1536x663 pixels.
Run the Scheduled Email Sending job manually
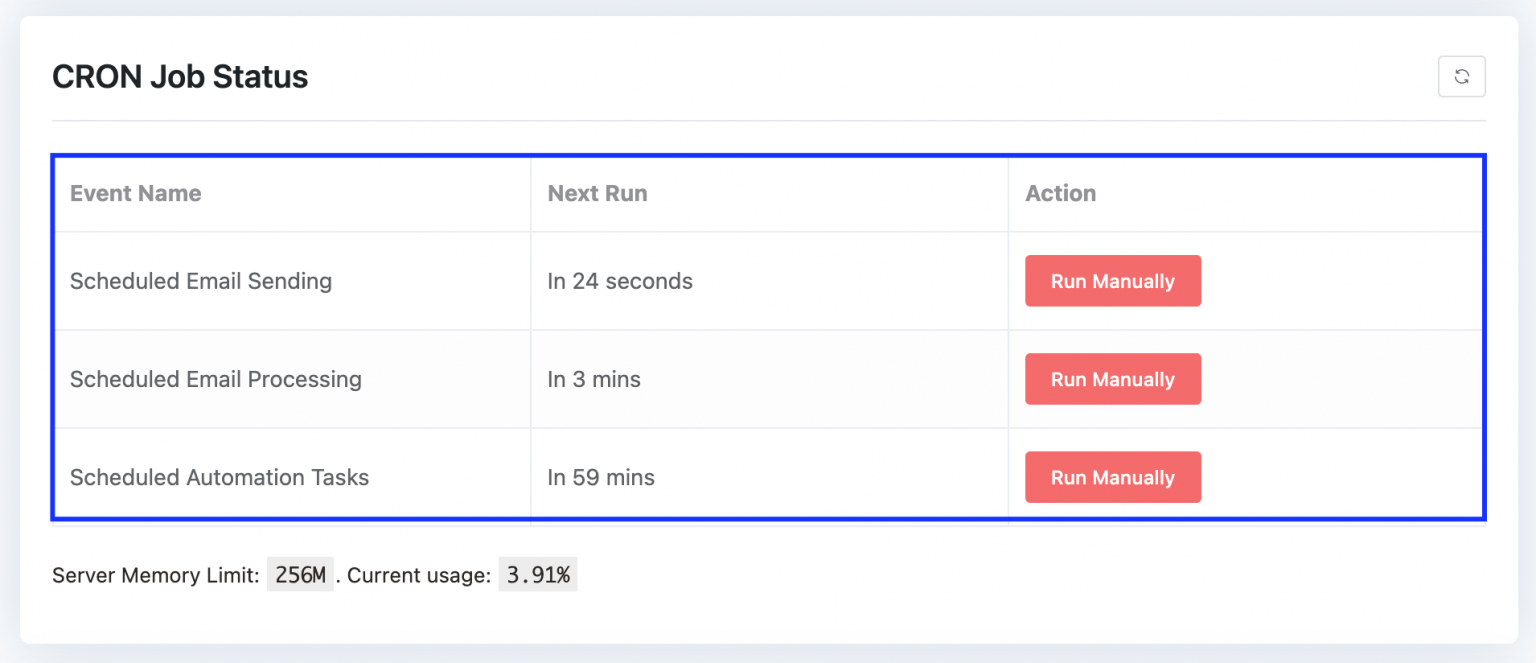click(1112, 281)
